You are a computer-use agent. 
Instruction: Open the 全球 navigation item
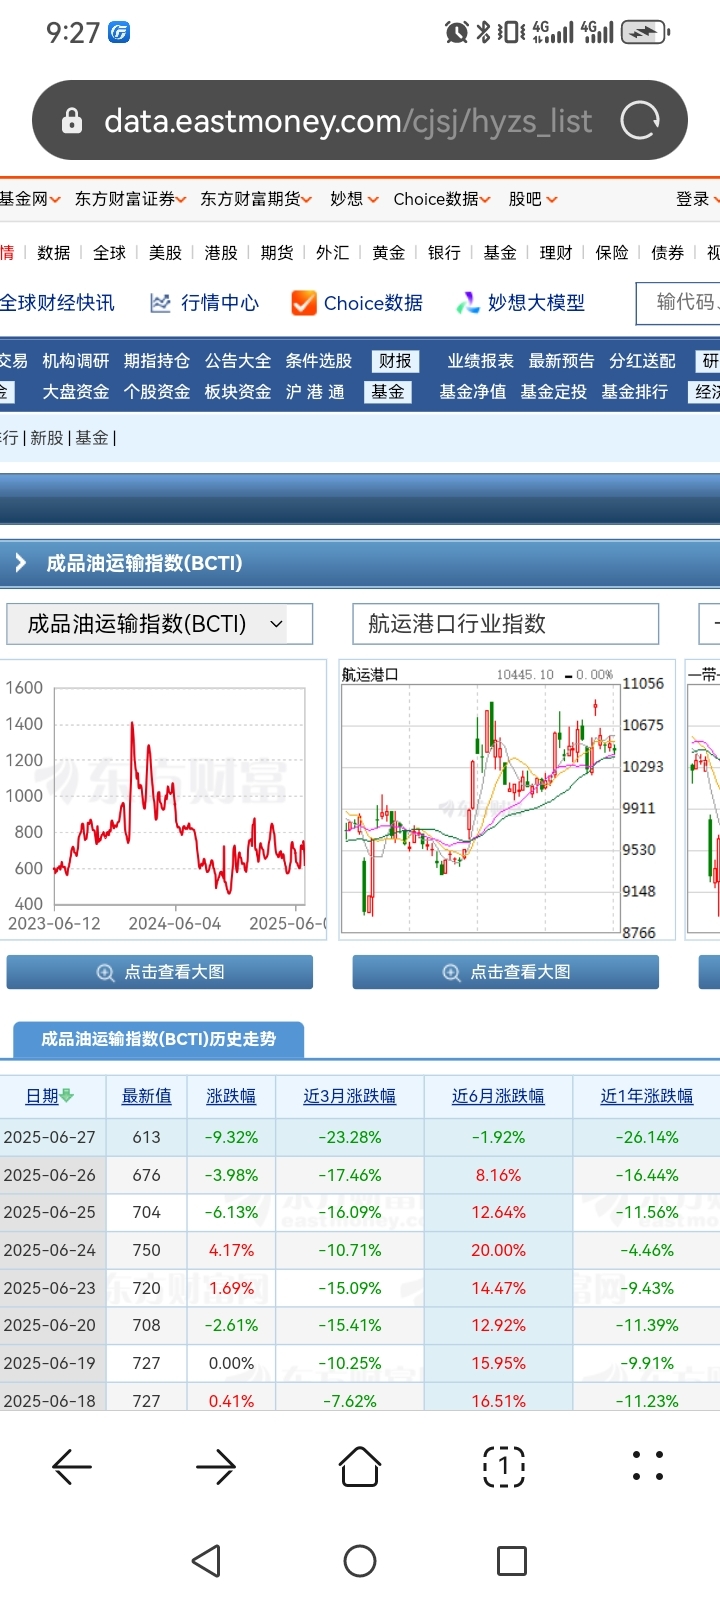[x=109, y=253]
